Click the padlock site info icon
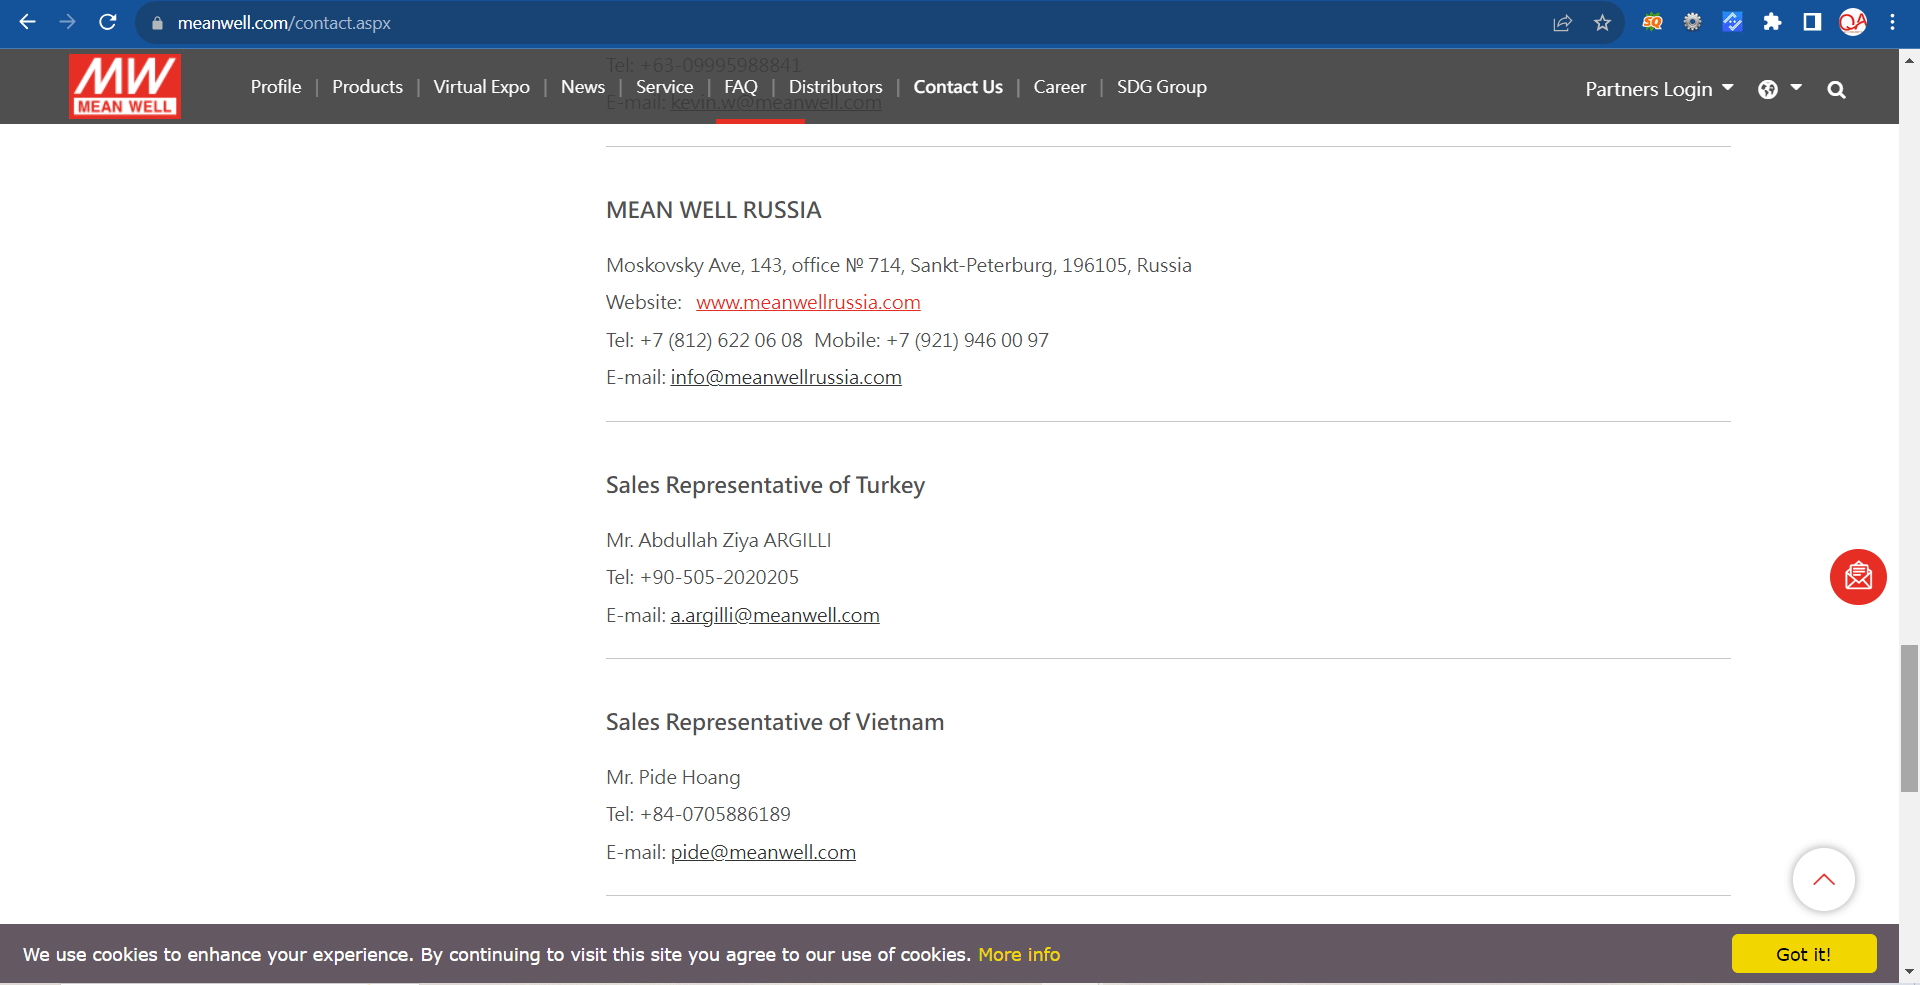This screenshot has width=1920, height=985. click(157, 23)
